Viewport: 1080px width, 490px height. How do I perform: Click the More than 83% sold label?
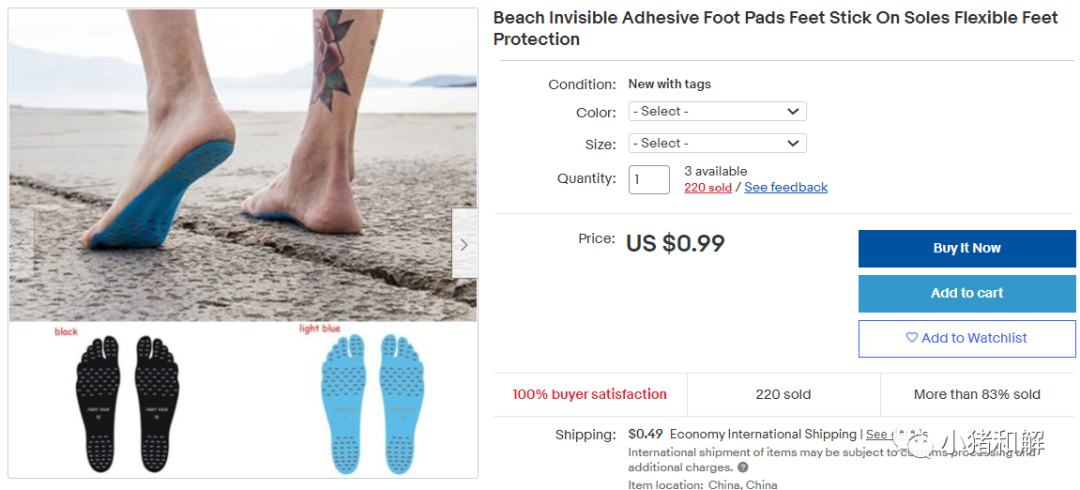click(x=976, y=394)
